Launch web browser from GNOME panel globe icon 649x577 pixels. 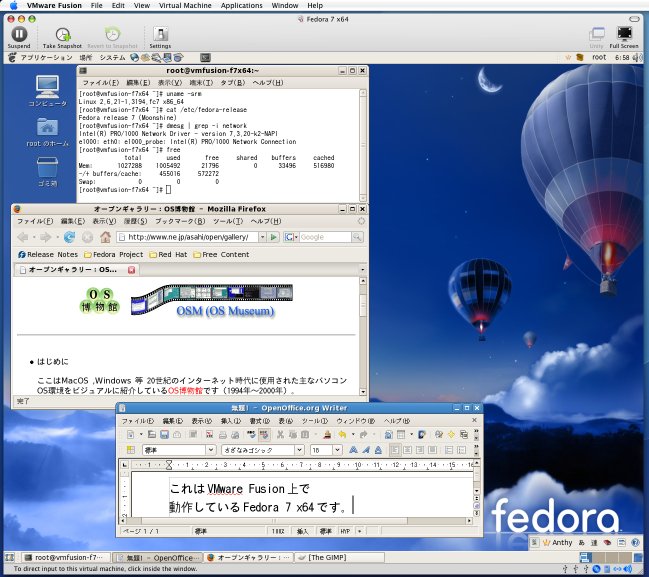tap(135, 58)
